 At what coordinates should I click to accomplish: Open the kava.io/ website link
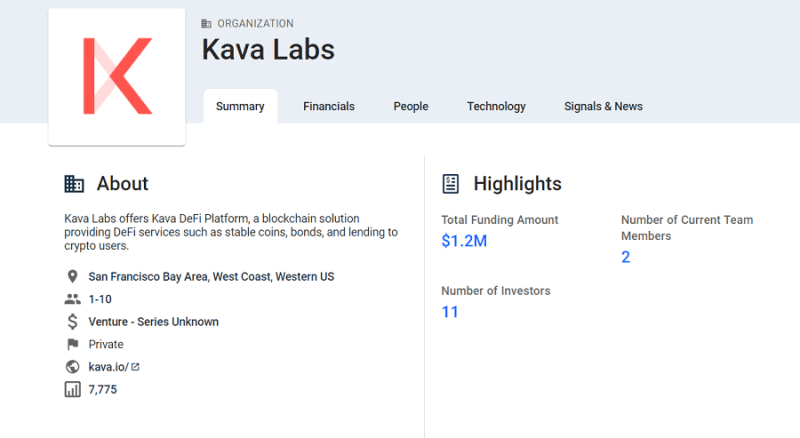coord(109,367)
